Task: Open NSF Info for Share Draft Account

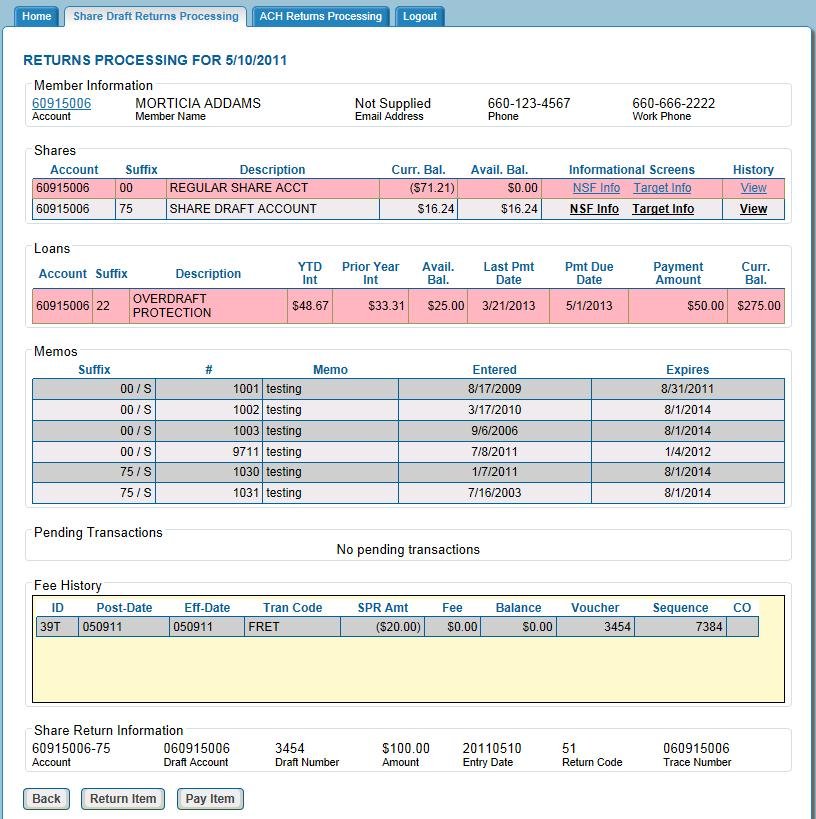Action: [594, 209]
